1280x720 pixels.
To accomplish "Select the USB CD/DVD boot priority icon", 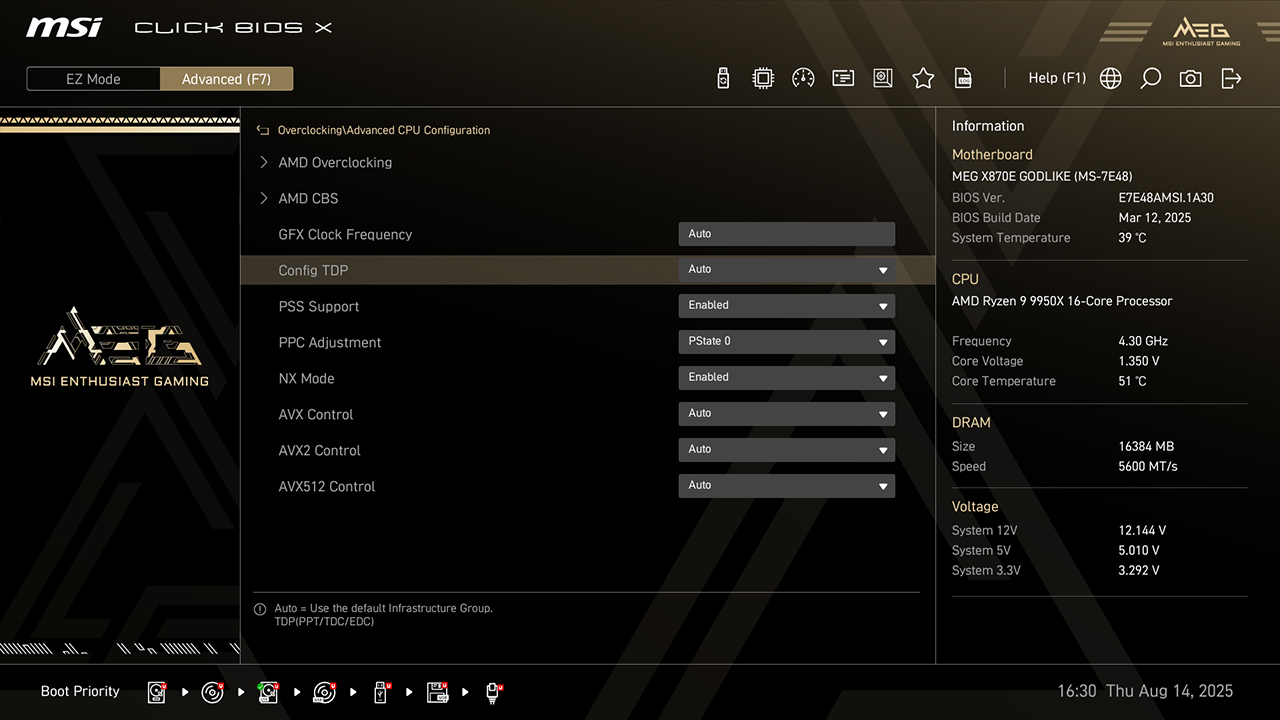I will tap(324, 692).
